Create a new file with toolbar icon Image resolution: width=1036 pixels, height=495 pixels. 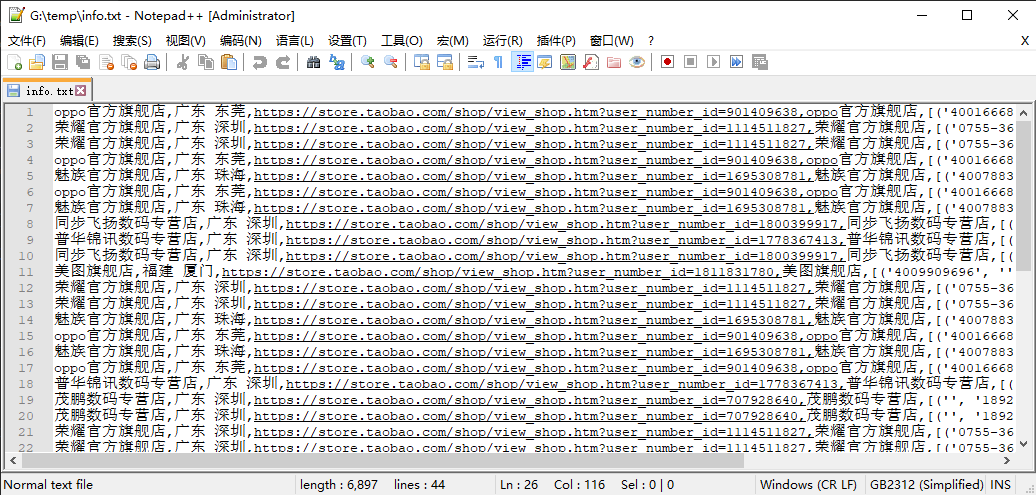click(15, 62)
